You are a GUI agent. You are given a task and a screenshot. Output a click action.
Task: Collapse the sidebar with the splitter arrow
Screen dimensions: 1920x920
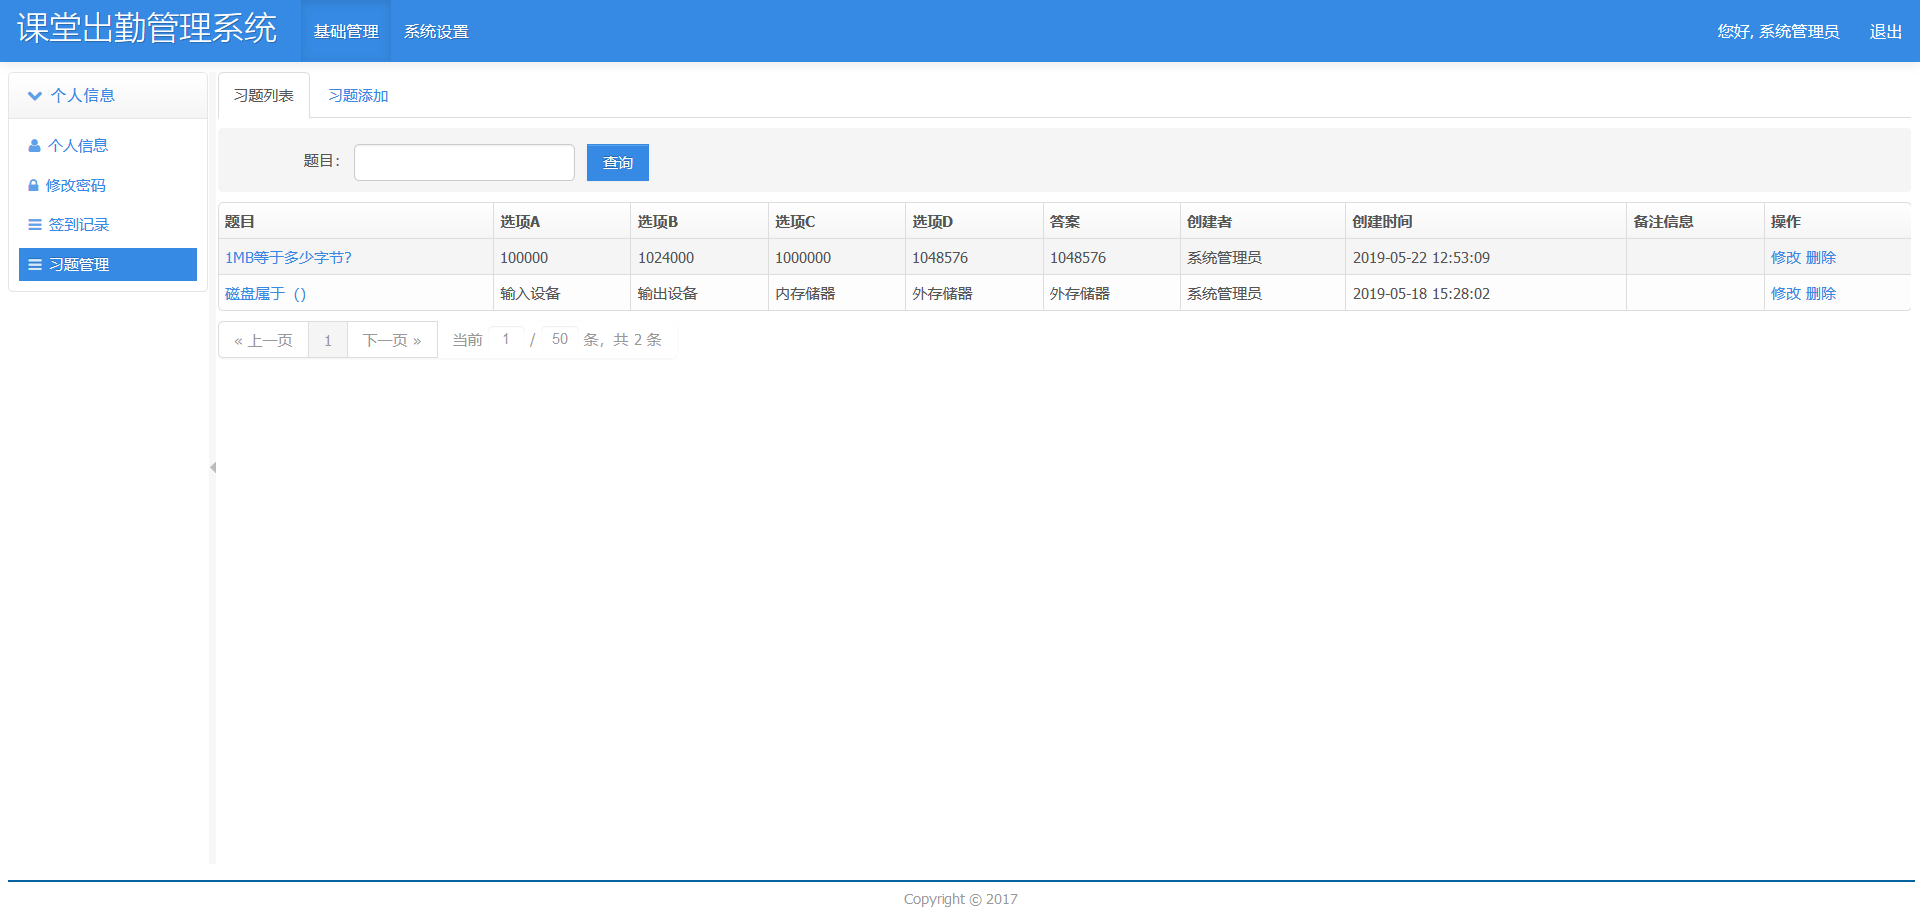coord(213,467)
